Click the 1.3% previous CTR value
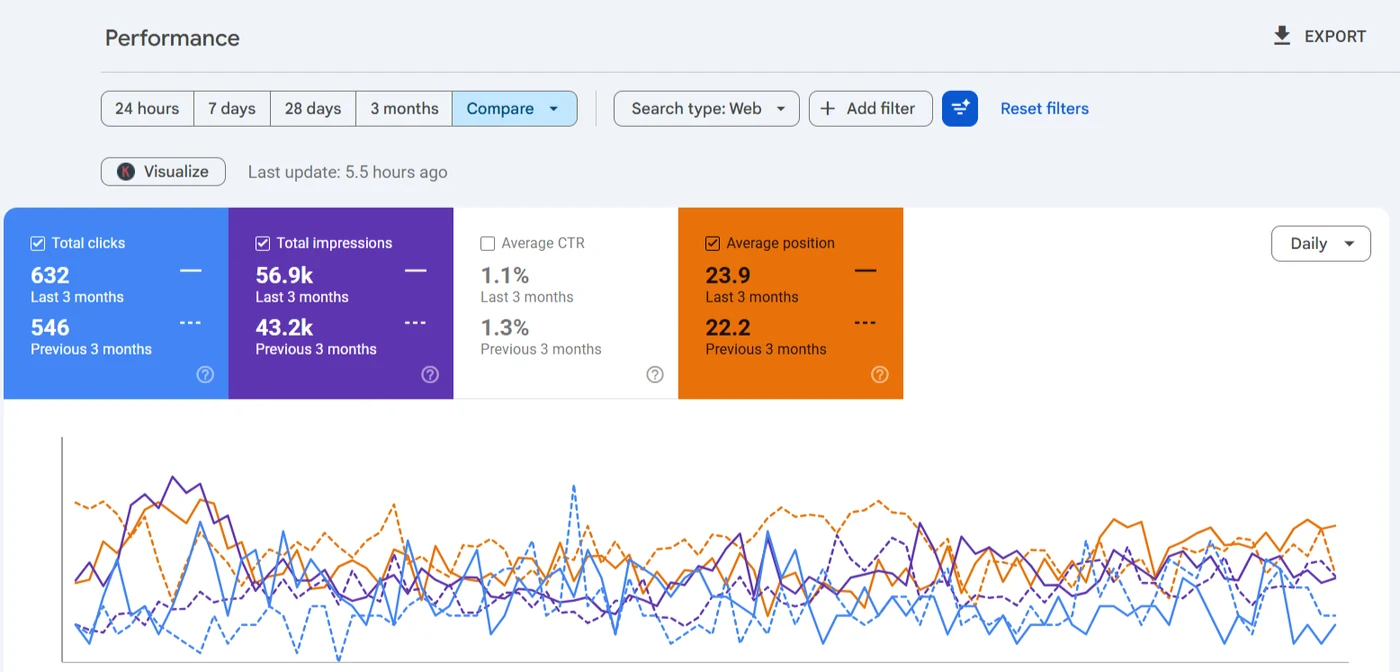The height and width of the screenshot is (672, 1400). coord(505,328)
